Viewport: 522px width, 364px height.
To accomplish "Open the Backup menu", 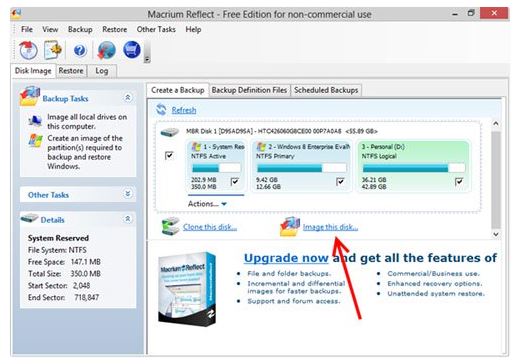I will [80, 29].
